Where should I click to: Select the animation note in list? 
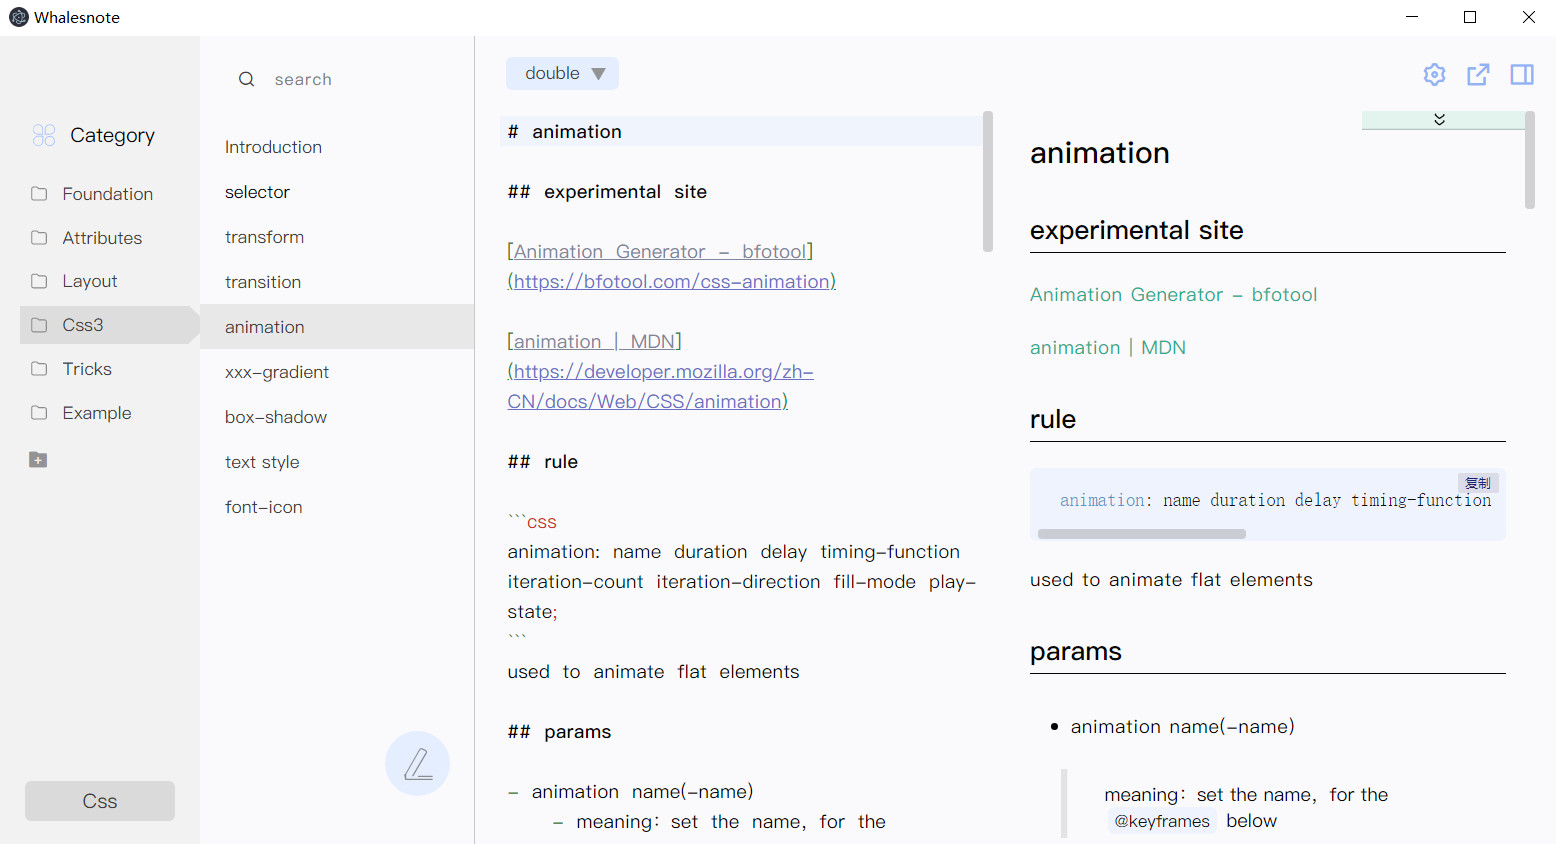click(x=337, y=327)
